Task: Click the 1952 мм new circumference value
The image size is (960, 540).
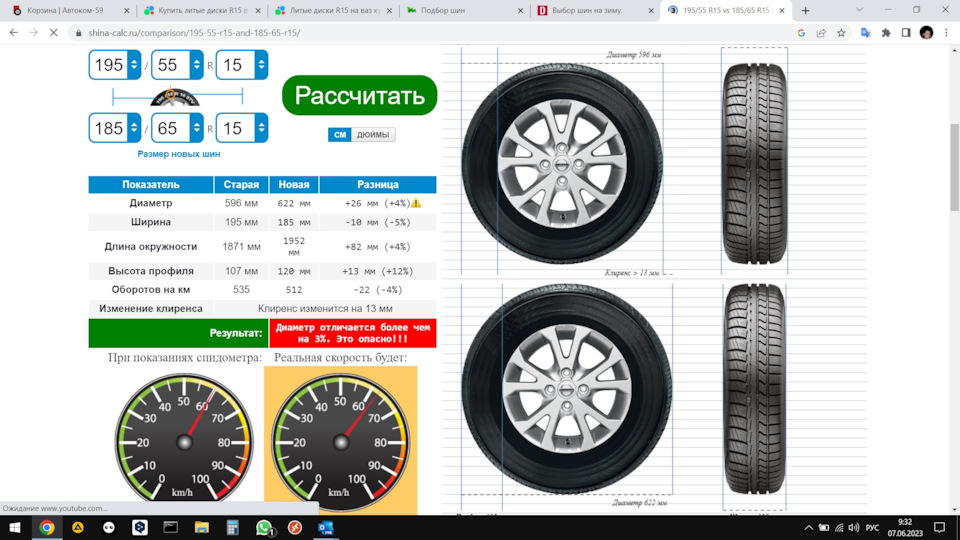Action: point(294,246)
